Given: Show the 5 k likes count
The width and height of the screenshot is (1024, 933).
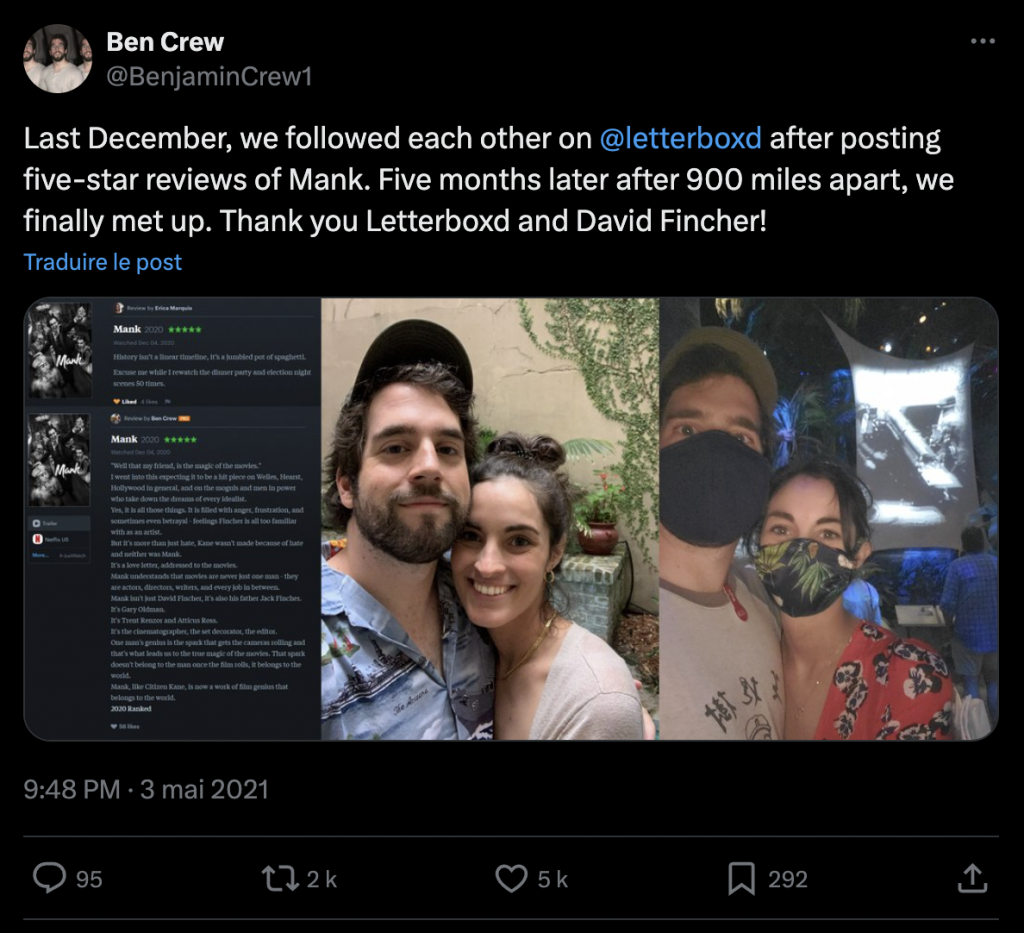Looking at the screenshot, I should click(x=552, y=880).
